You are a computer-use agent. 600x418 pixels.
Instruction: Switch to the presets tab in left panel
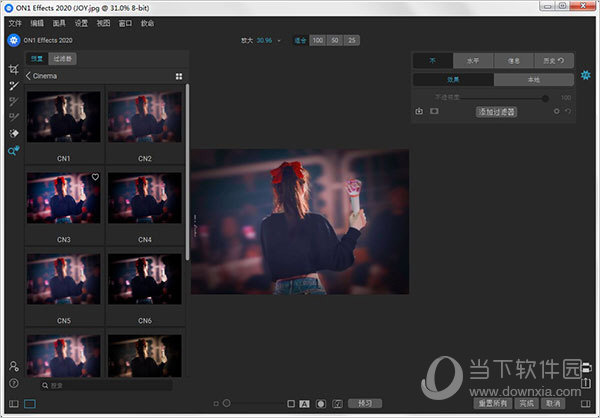point(37,59)
